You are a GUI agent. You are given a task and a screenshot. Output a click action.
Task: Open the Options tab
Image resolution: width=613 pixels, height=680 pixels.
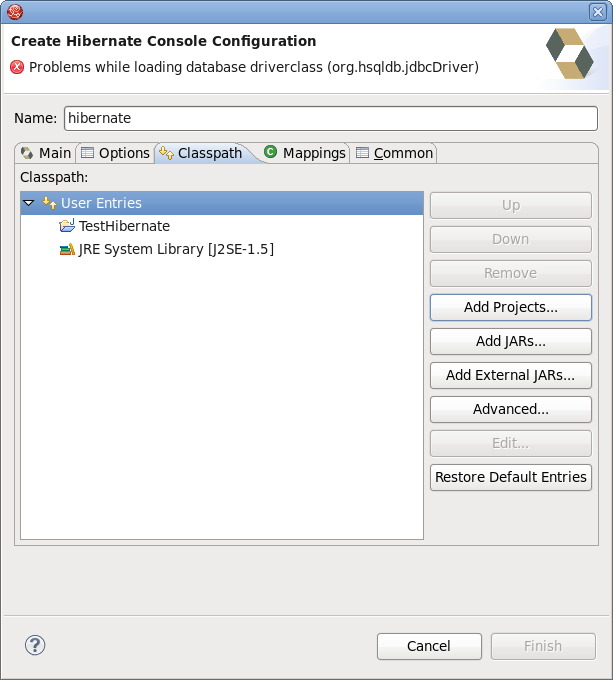click(x=115, y=153)
